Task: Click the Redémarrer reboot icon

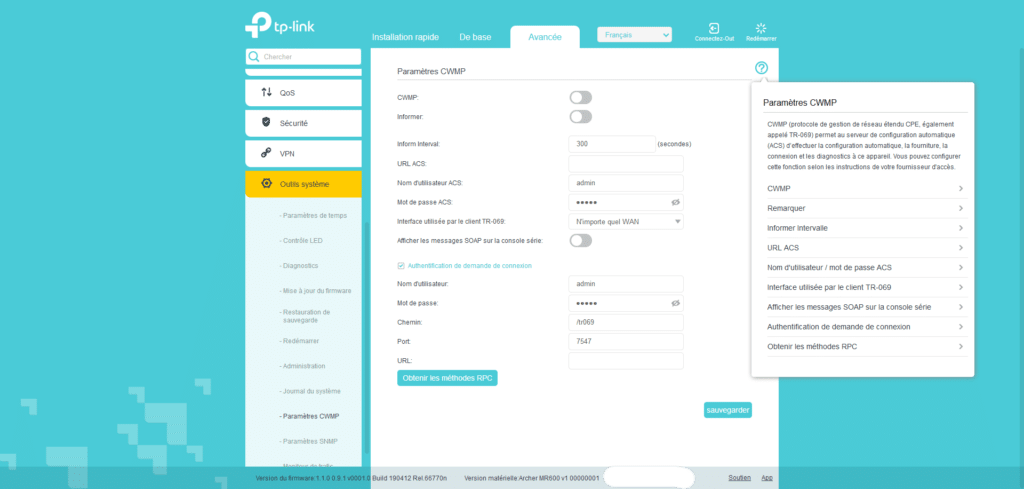Action: tap(761, 29)
